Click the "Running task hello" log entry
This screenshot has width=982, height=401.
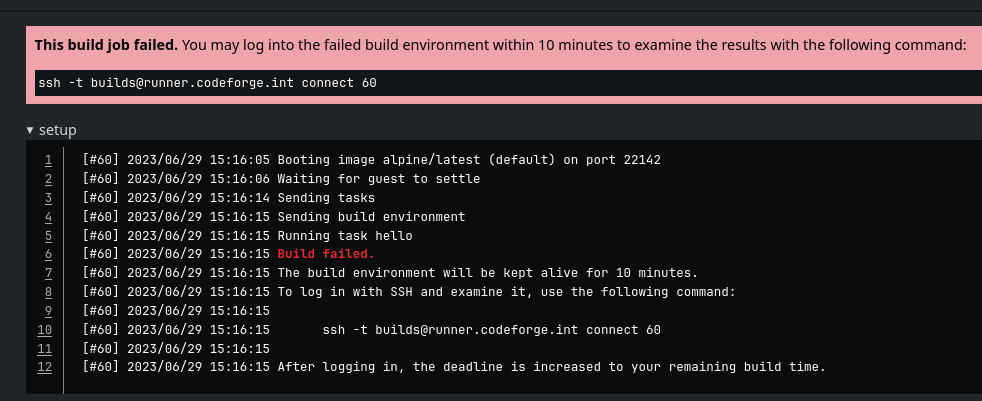click(344, 236)
